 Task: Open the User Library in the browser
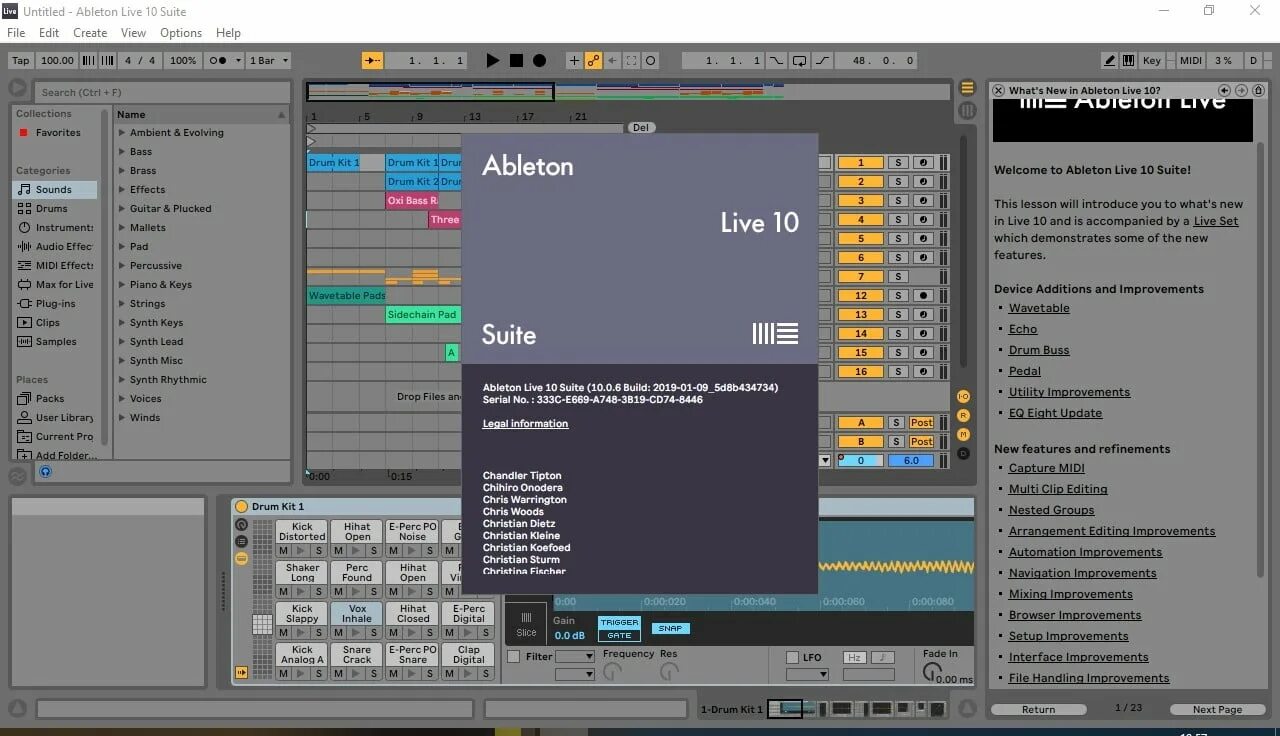(60, 417)
